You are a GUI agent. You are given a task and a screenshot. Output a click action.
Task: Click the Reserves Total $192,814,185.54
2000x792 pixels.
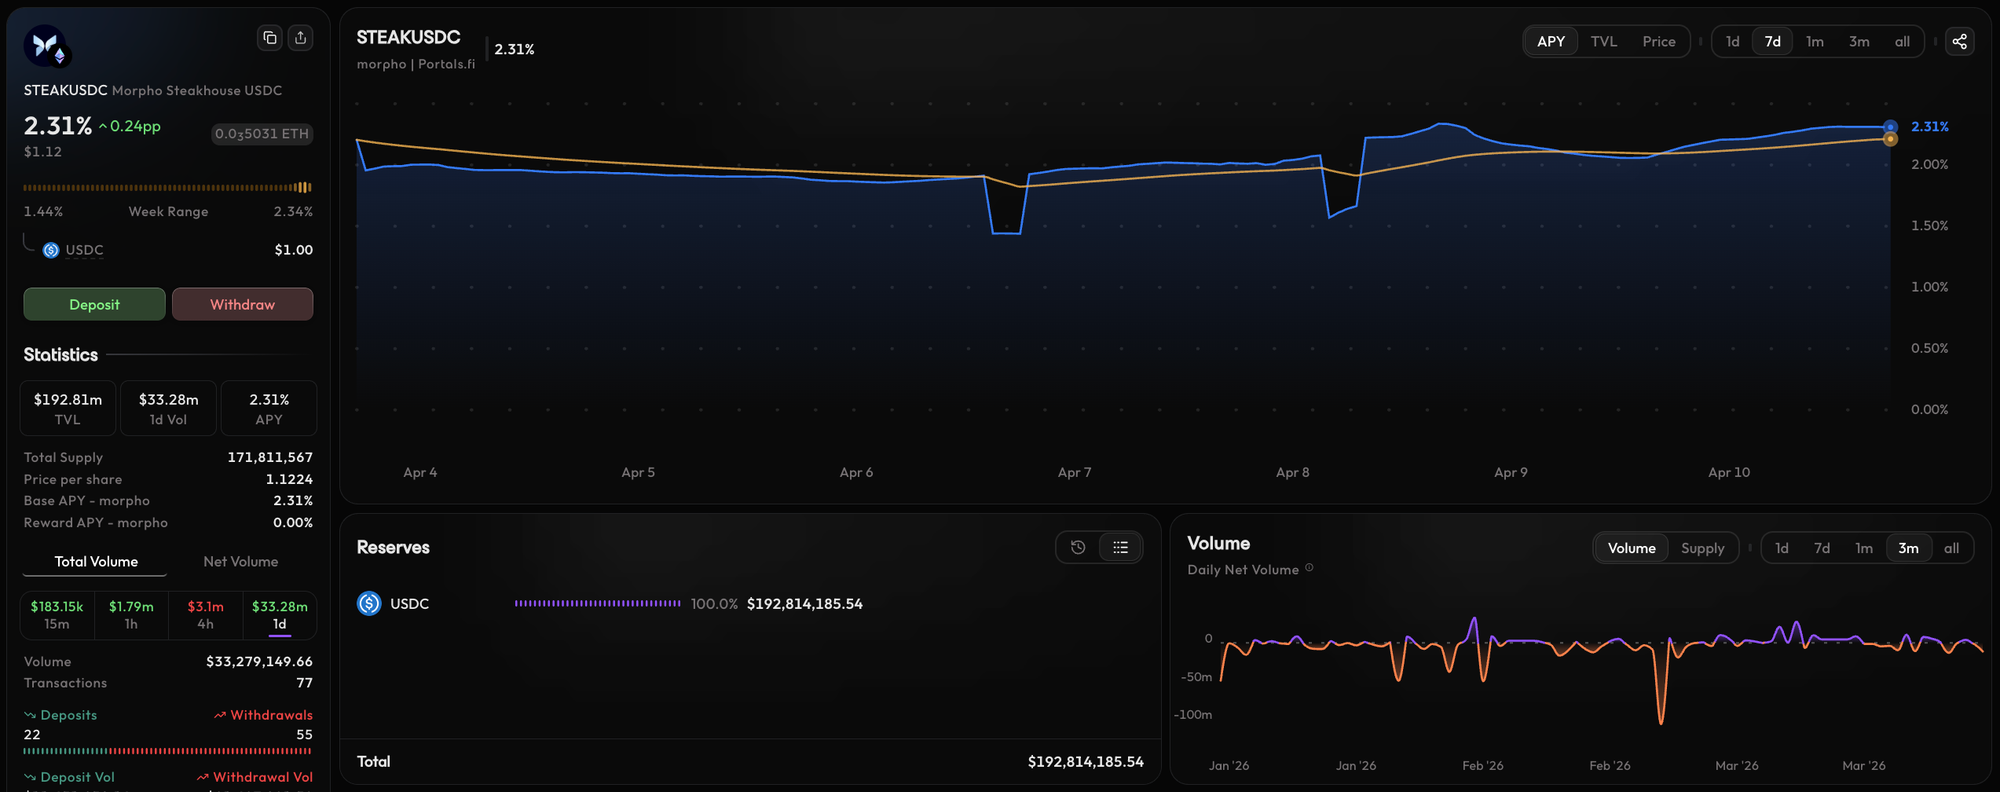[x=1086, y=761]
